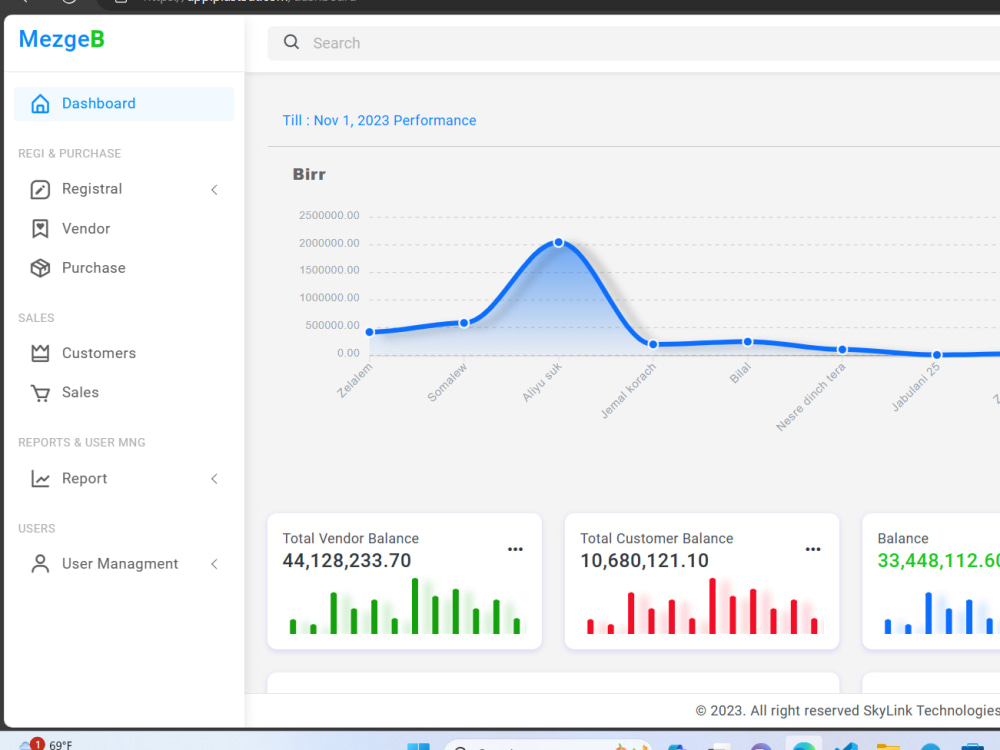The width and height of the screenshot is (1000, 750).
Task: Open the taskbar weather widget showing 69°F
Action: pyautogui.click(x=46, y=744)
